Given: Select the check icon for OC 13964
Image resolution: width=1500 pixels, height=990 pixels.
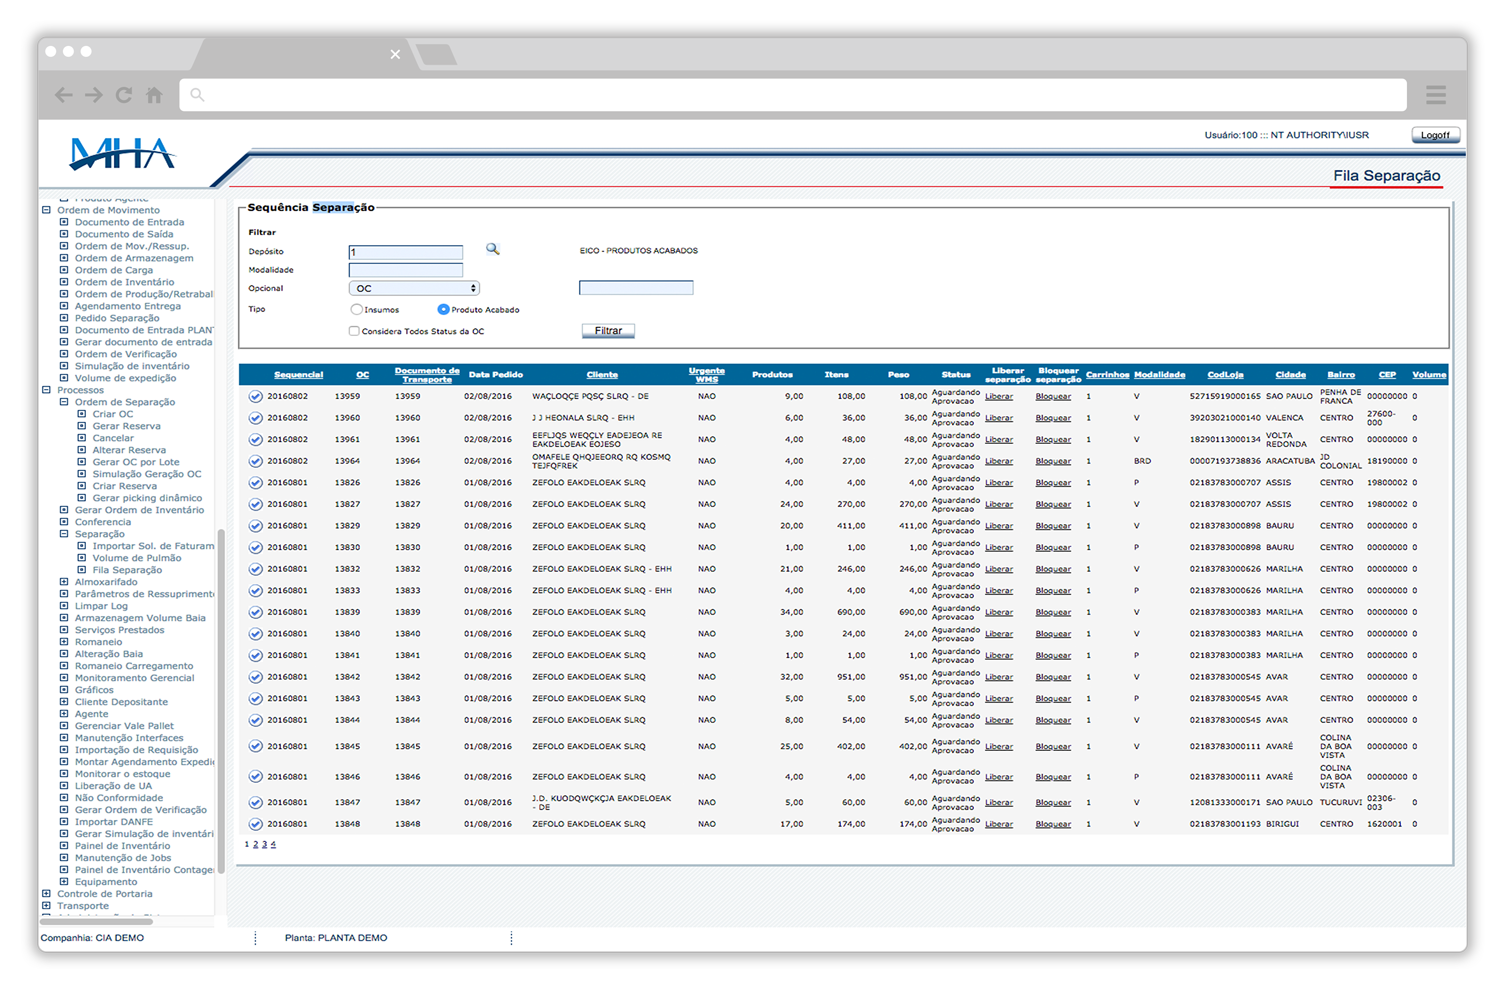Looking at the screenshot, I should tap(256, 462).
